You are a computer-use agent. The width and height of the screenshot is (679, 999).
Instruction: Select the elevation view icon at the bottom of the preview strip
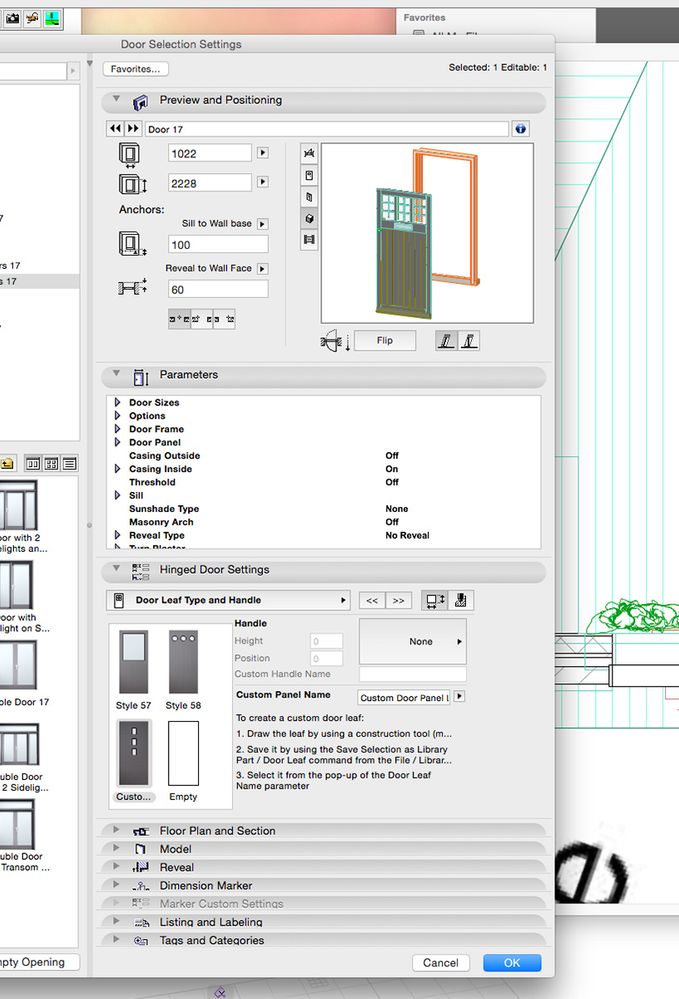[309, 240]
